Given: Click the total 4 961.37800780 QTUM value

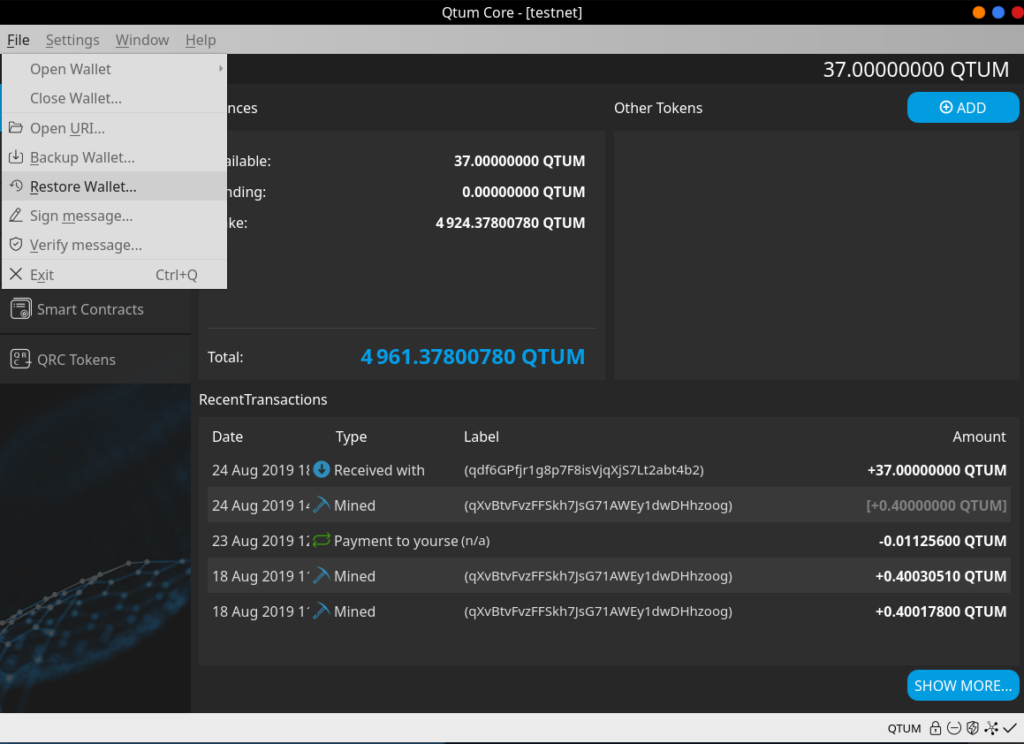Looking at the screenshot, I should point(472,357).
